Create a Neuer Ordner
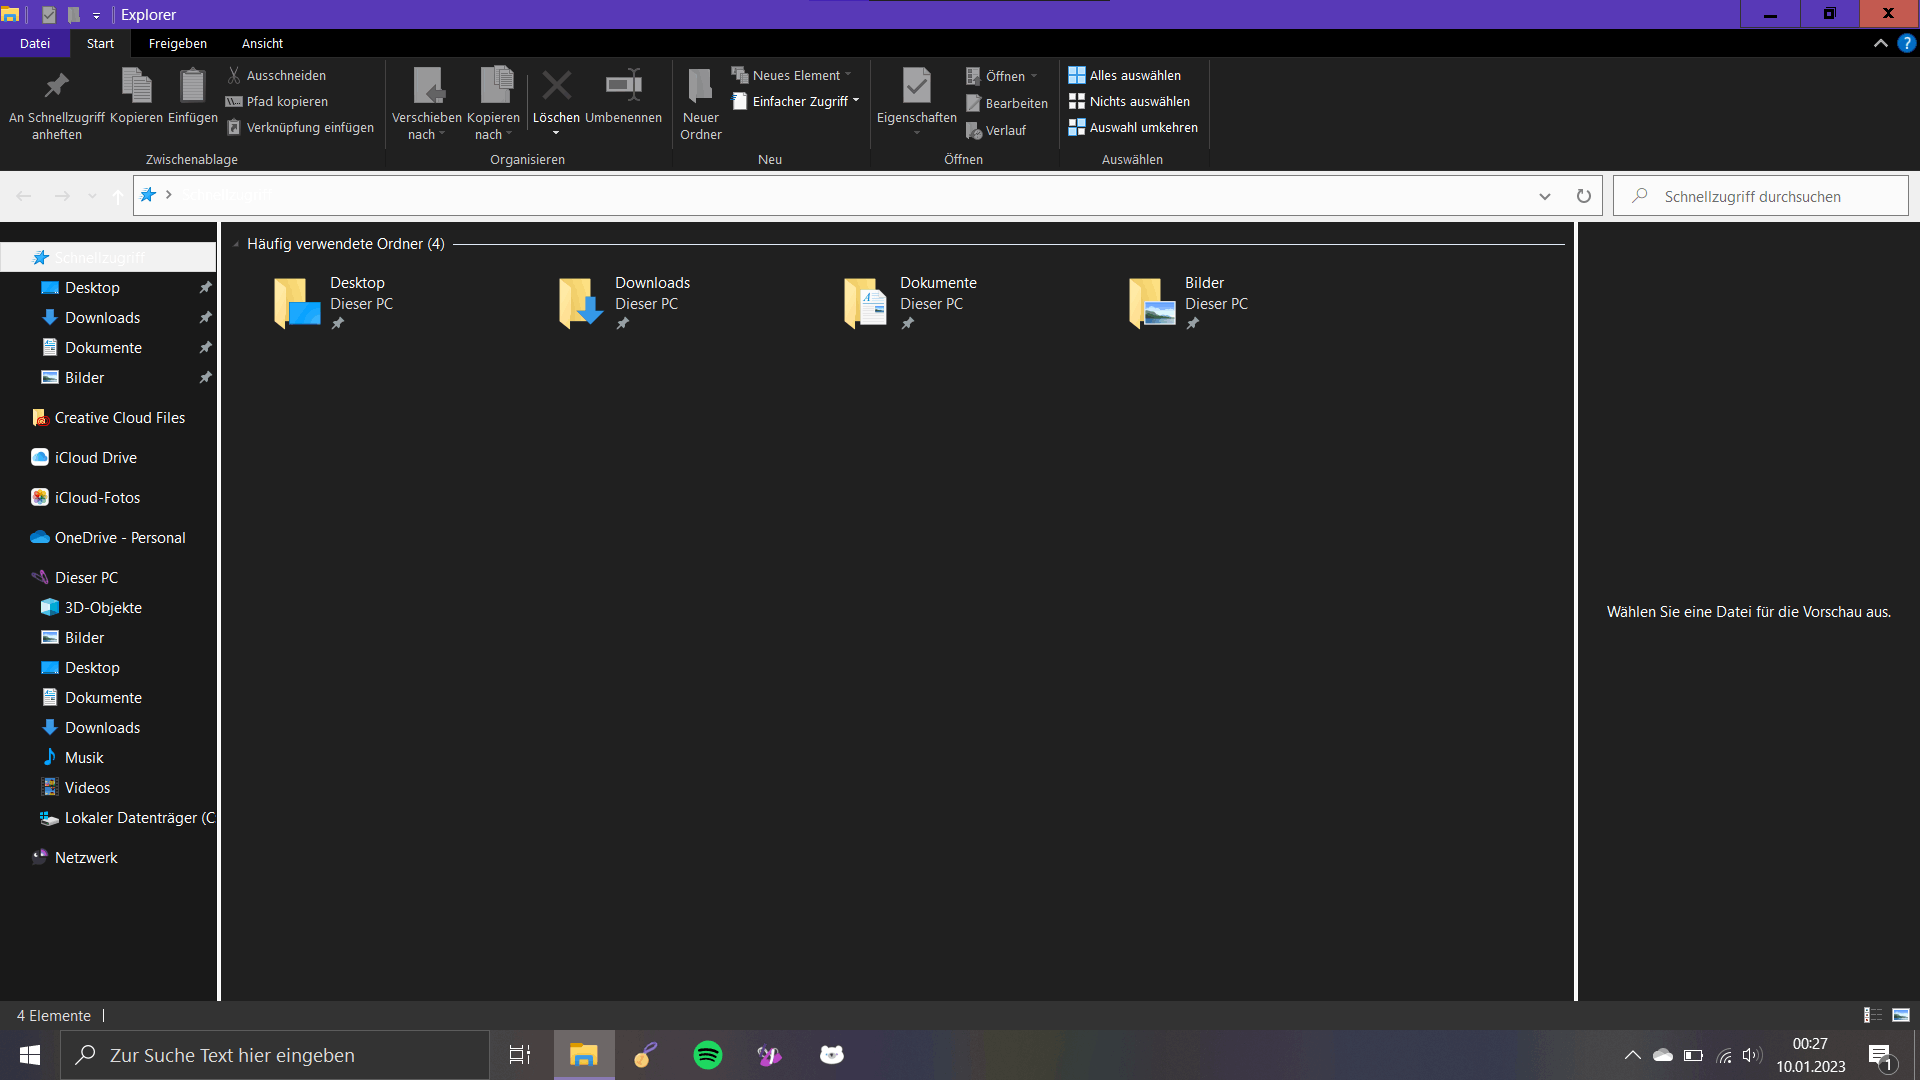 pos(701,103)
